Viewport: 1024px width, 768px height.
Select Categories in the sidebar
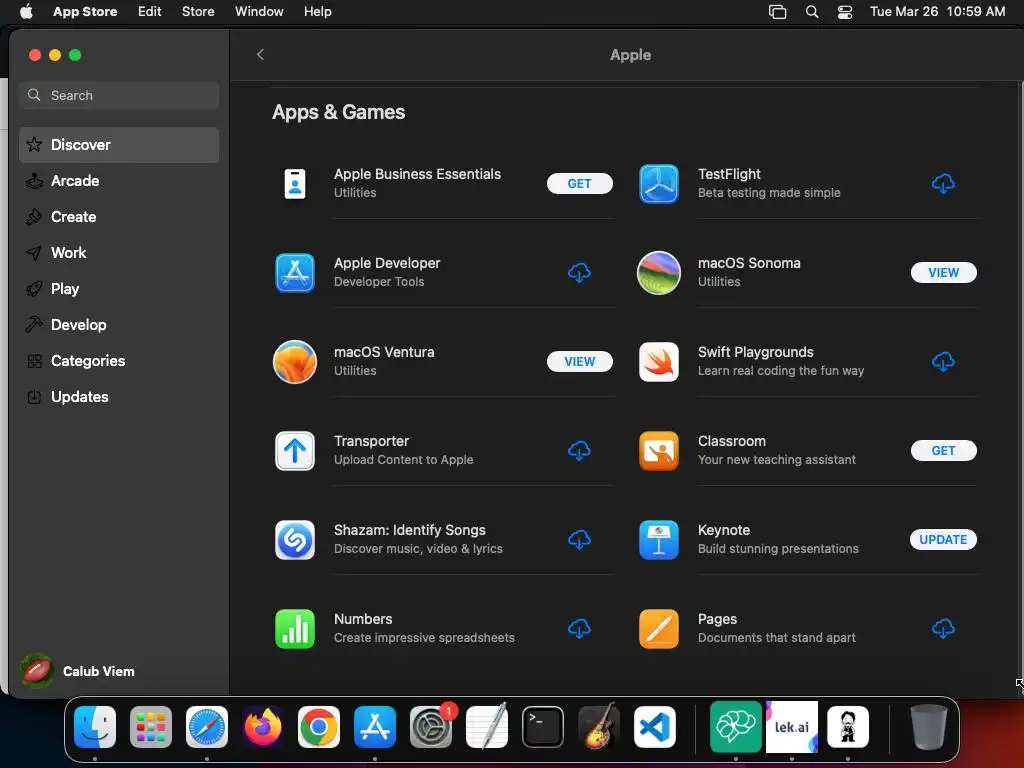point(119,360)
